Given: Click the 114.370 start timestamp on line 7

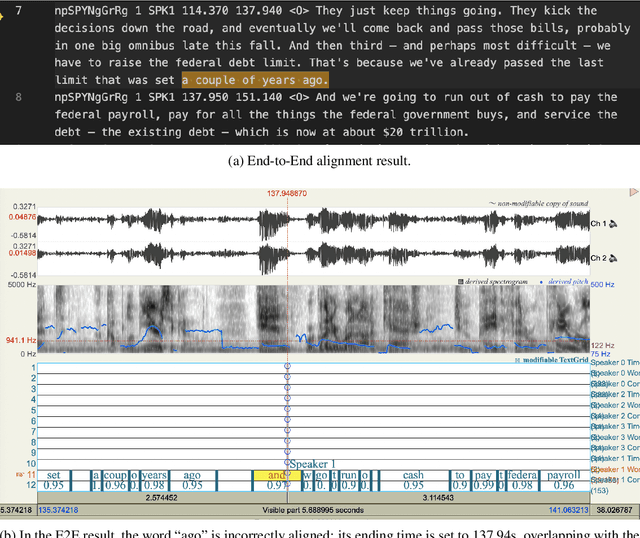Looking at the screenshot, I should coord(205,11).
